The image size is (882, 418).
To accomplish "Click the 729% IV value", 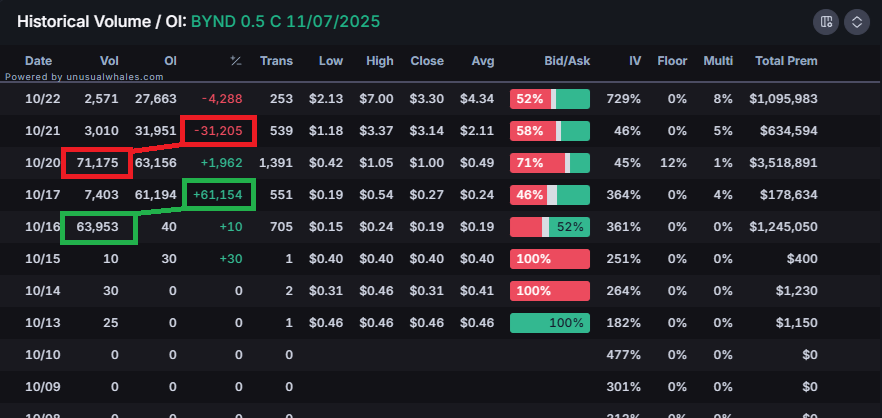I will (x=624, y=99).
